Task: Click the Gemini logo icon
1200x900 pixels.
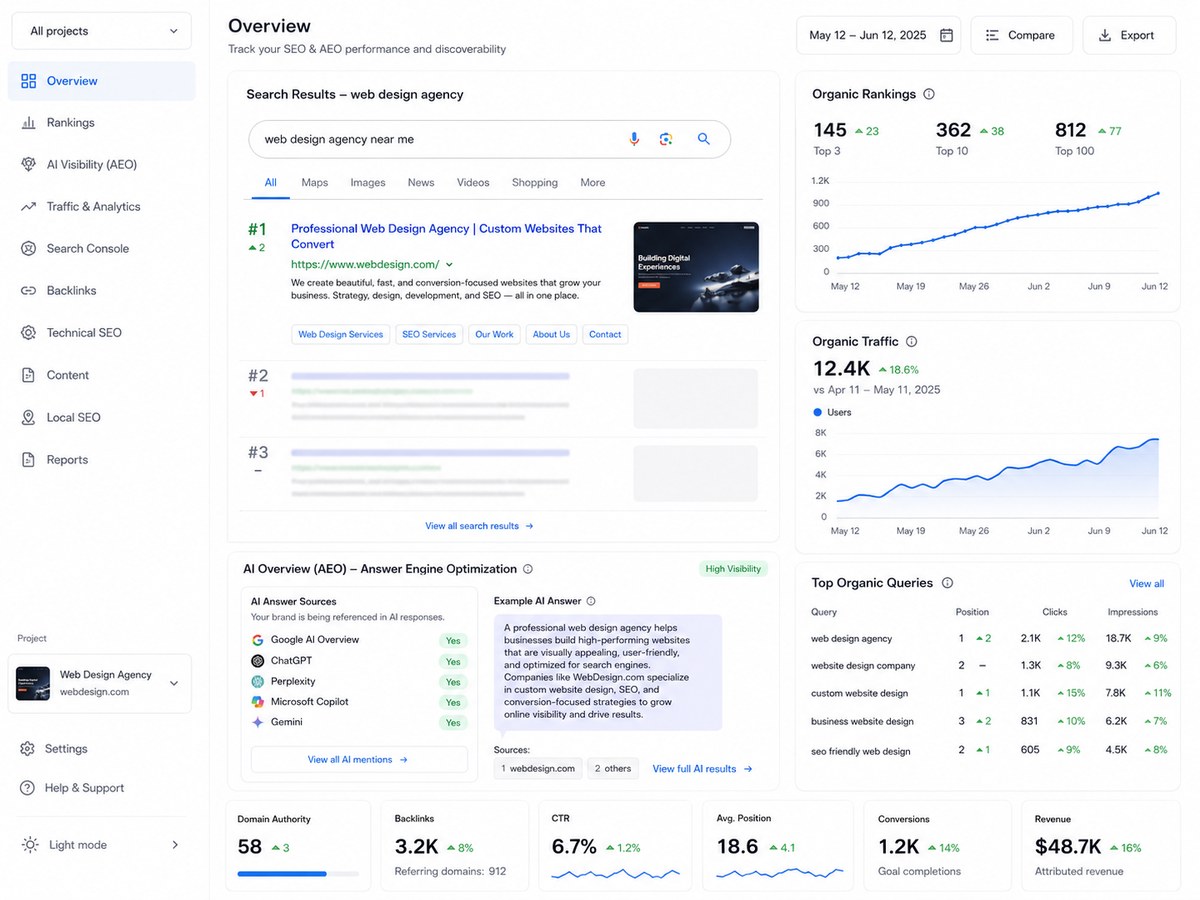Action: point(258,722)
